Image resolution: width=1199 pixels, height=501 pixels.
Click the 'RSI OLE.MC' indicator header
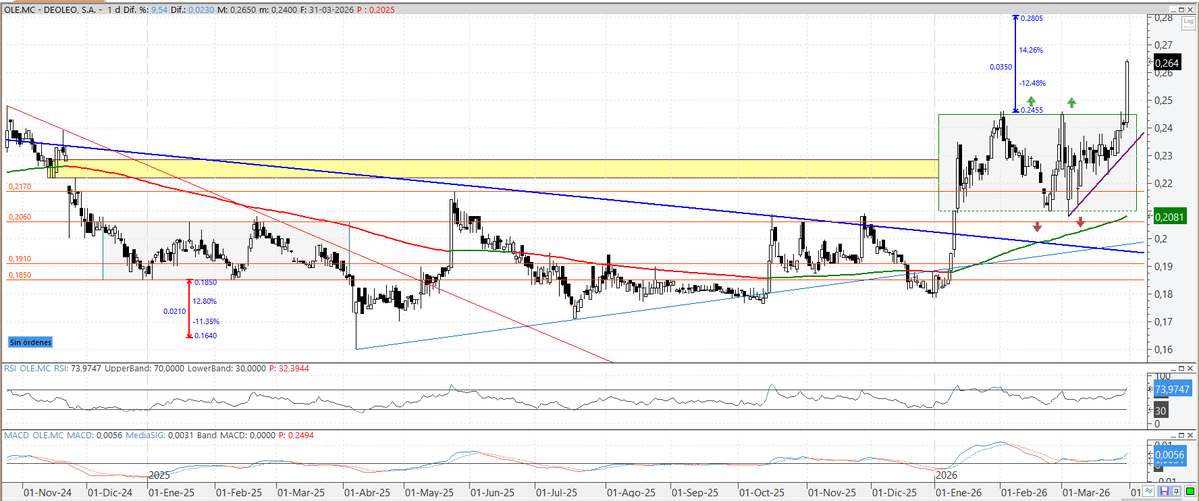pyautogui.click(x=27, y=369)
